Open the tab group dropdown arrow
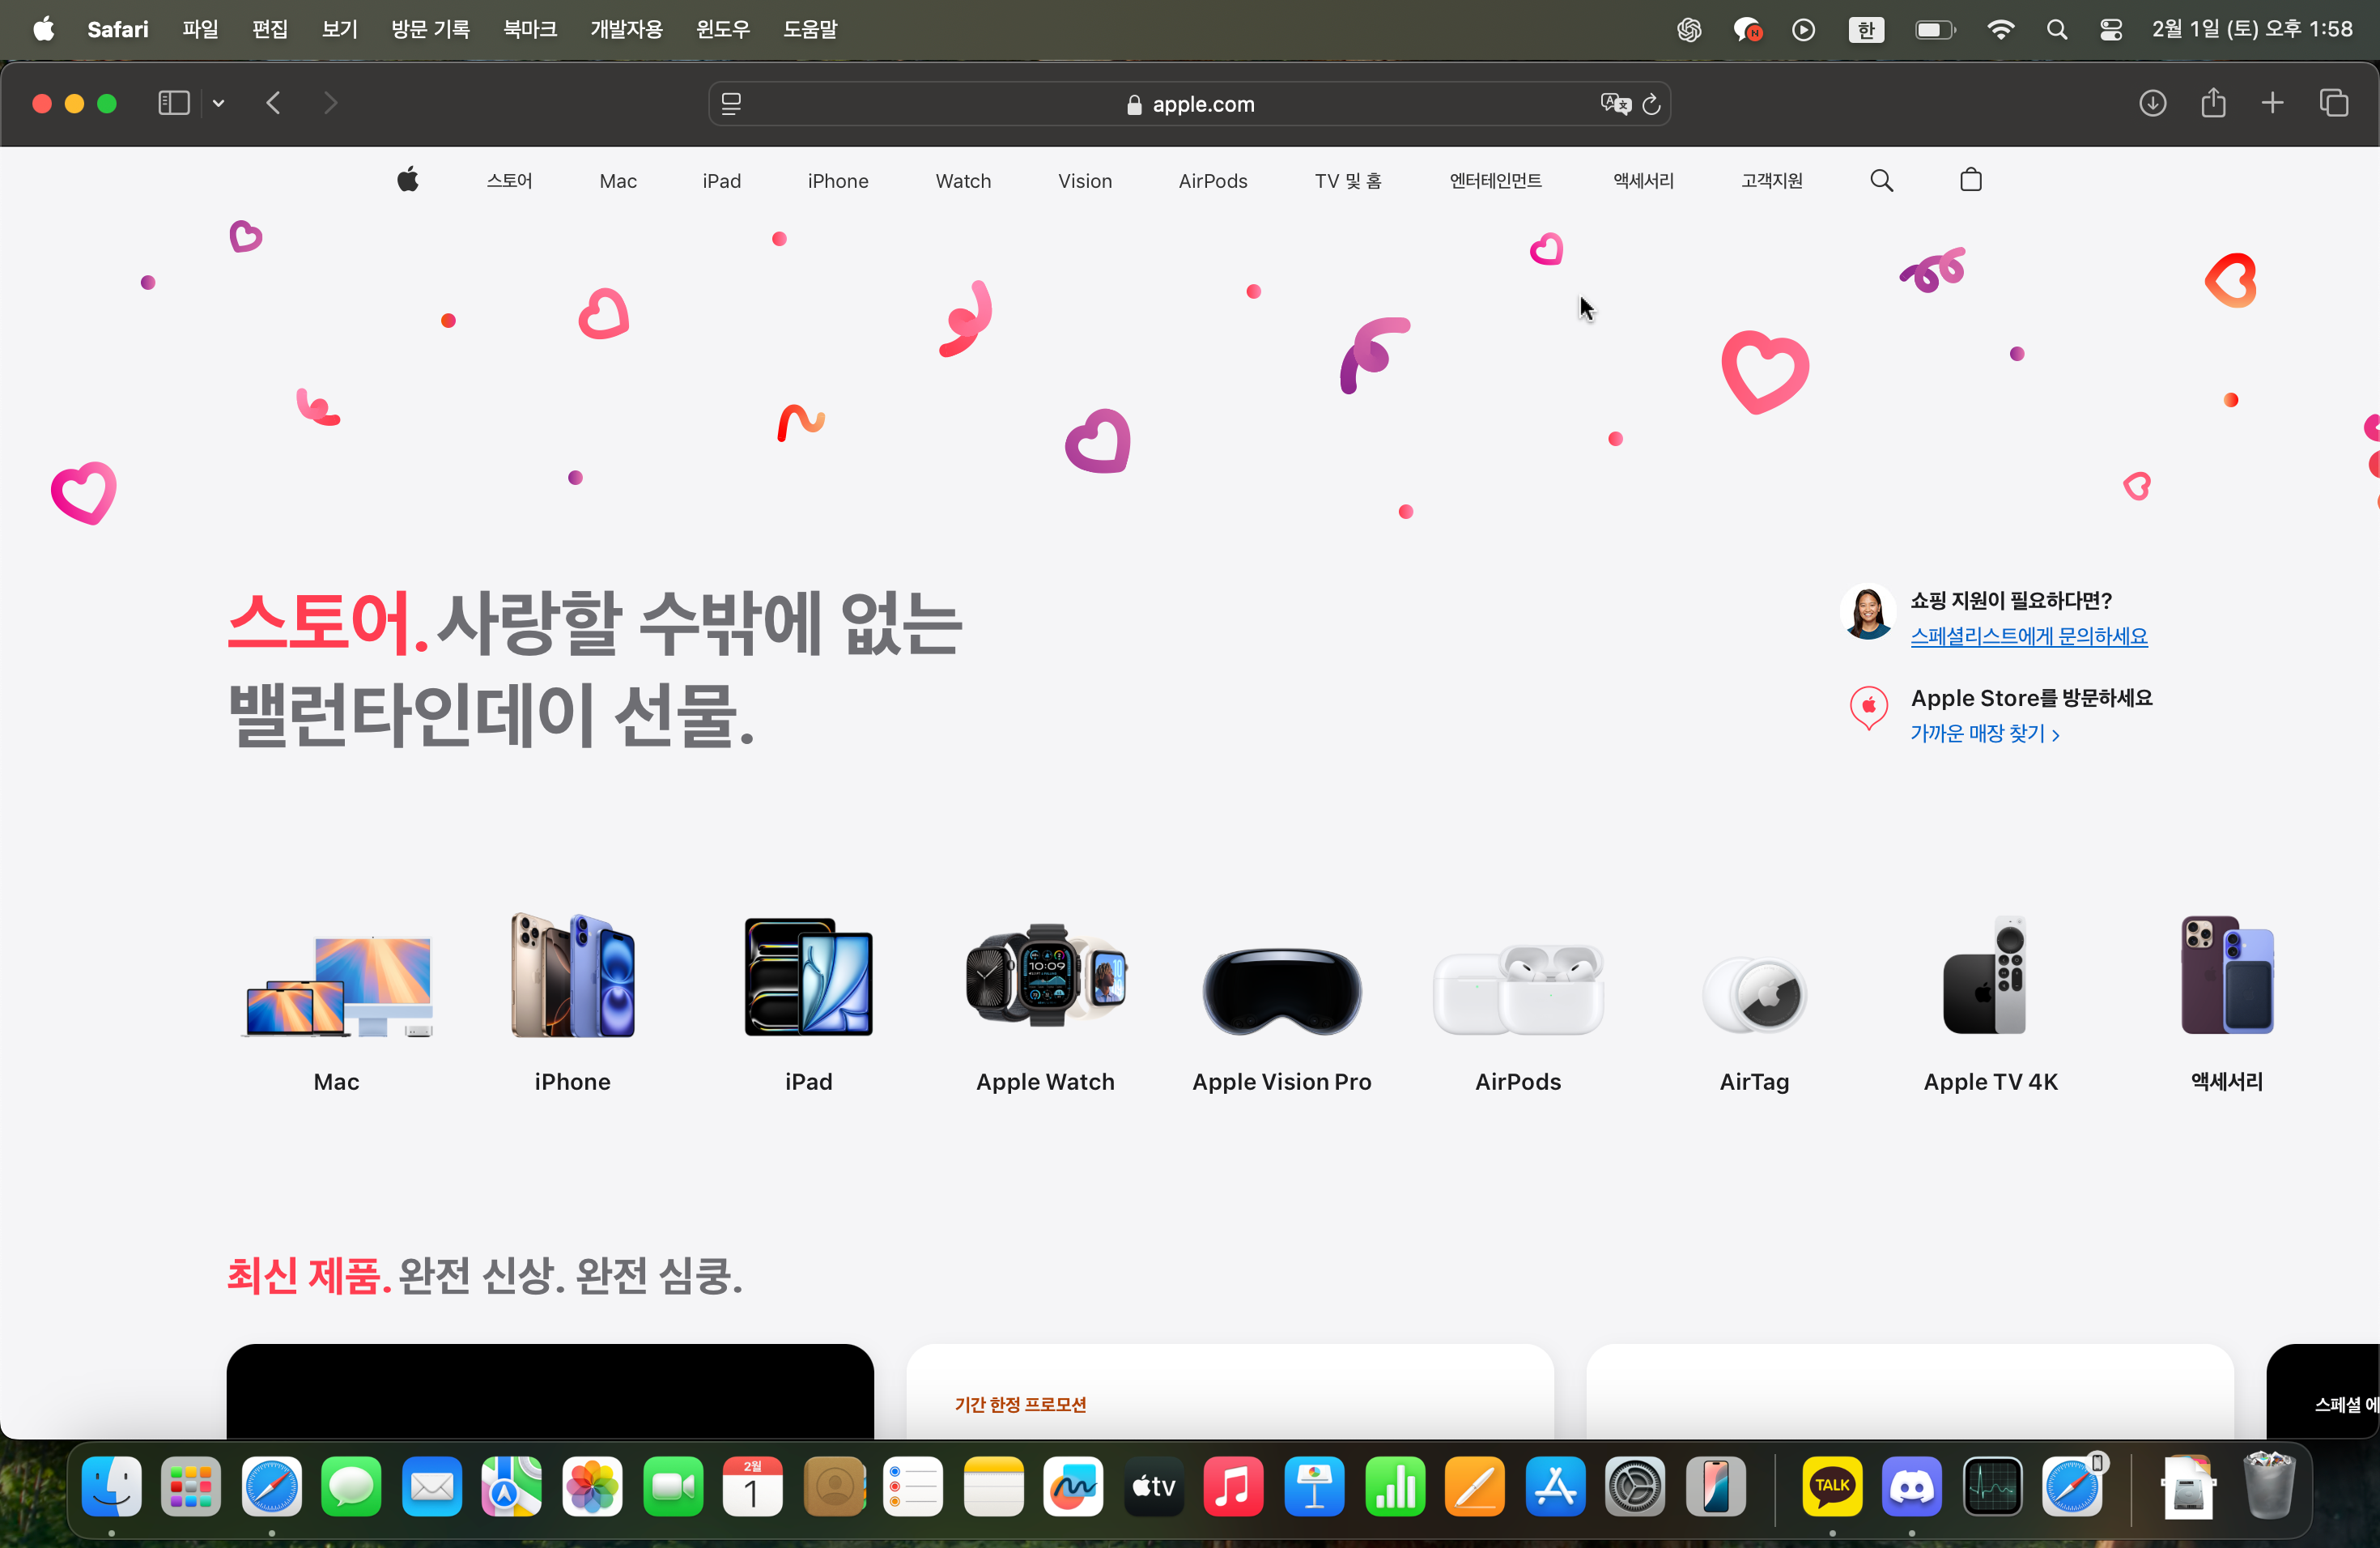2380x1548 pixels. coord(218,103)
